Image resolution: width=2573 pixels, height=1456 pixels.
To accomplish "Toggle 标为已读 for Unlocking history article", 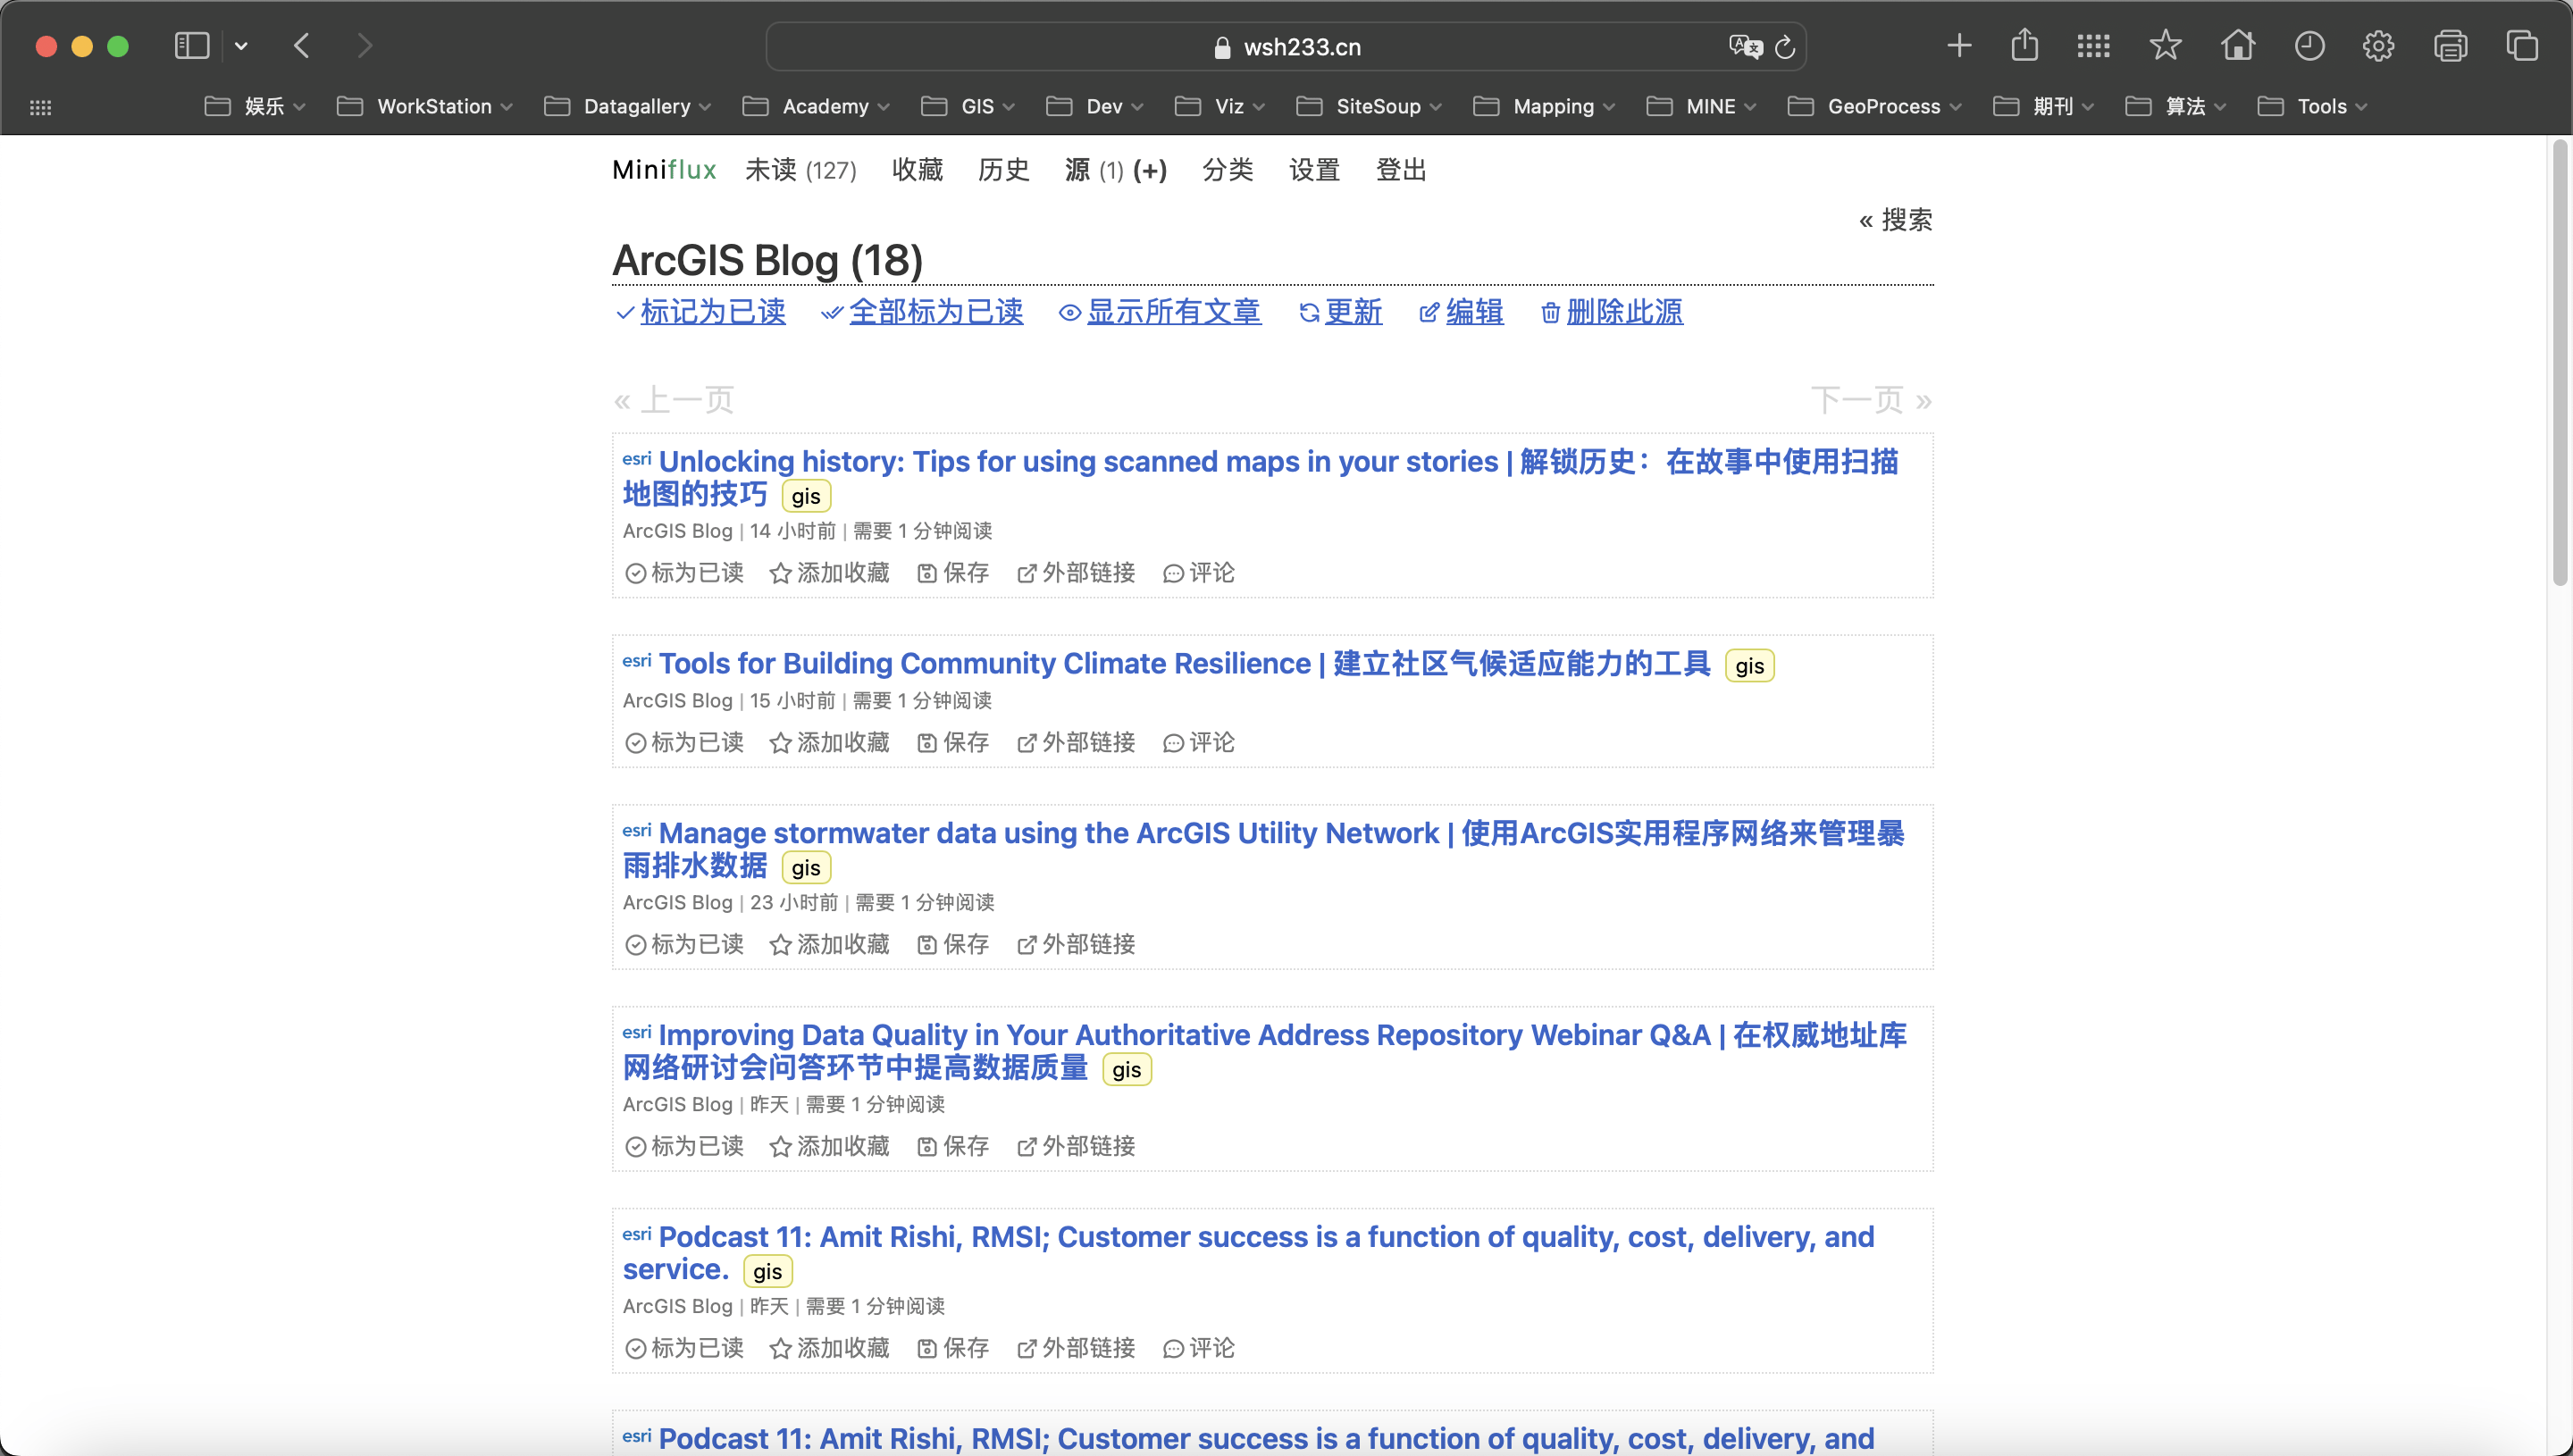I will tap(685, 573).
